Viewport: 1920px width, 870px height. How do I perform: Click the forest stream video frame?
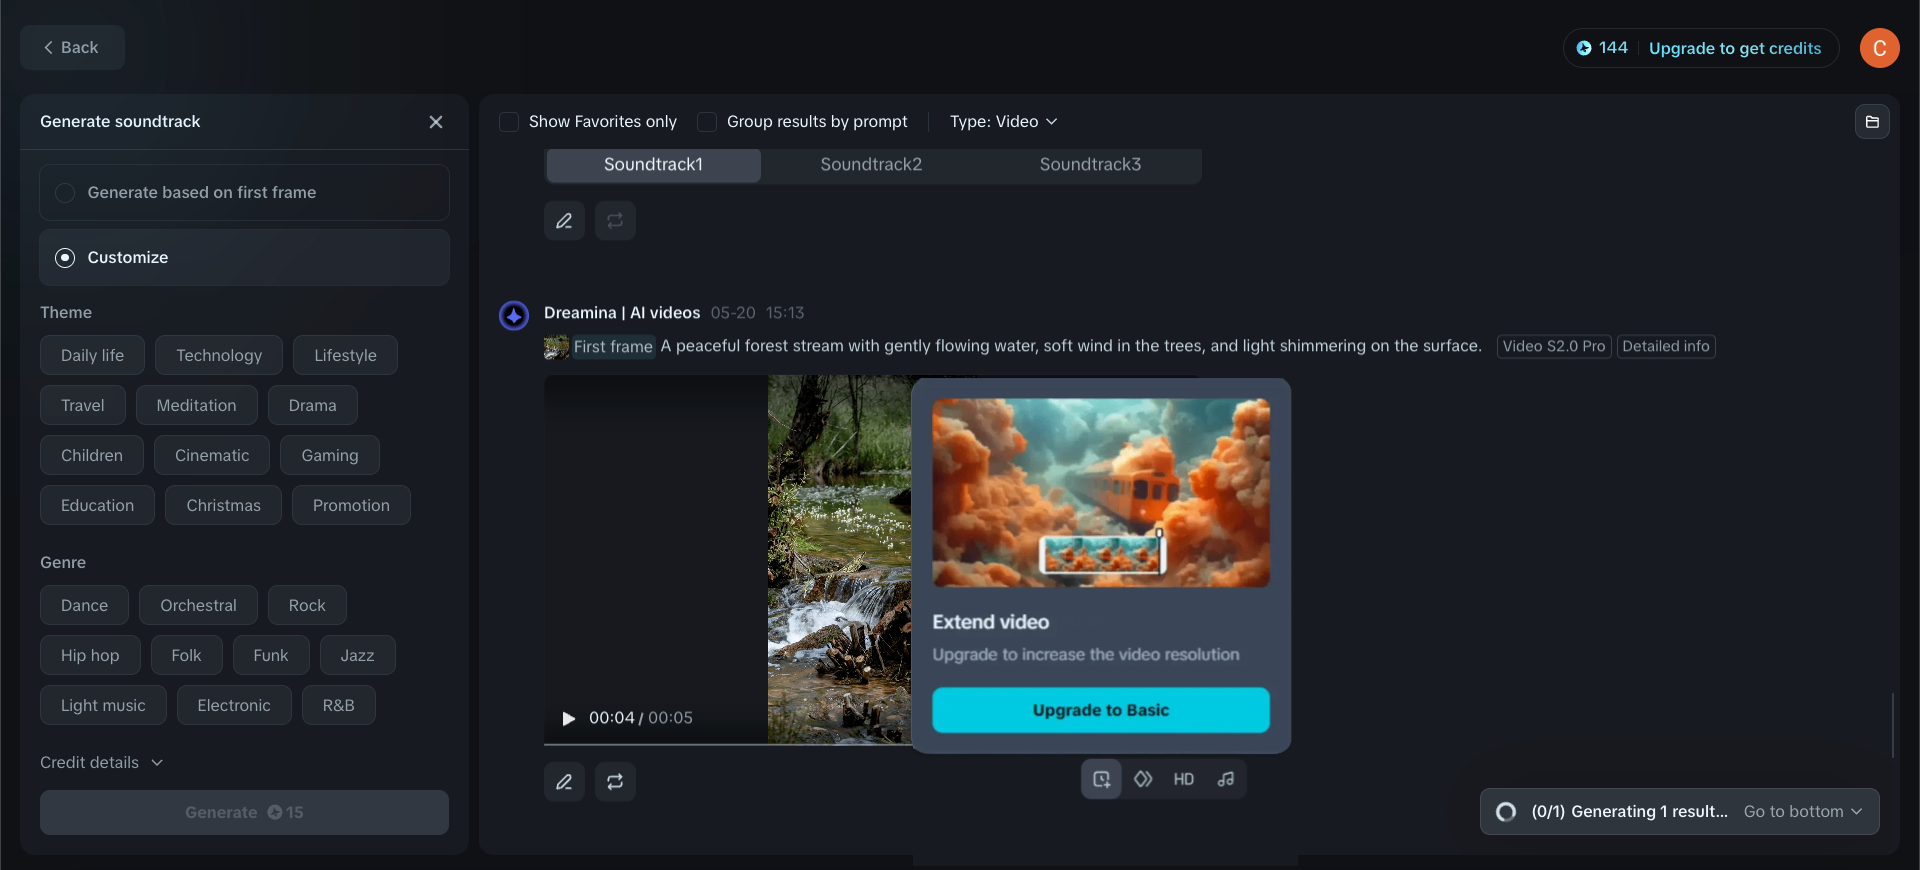point(839,560)
